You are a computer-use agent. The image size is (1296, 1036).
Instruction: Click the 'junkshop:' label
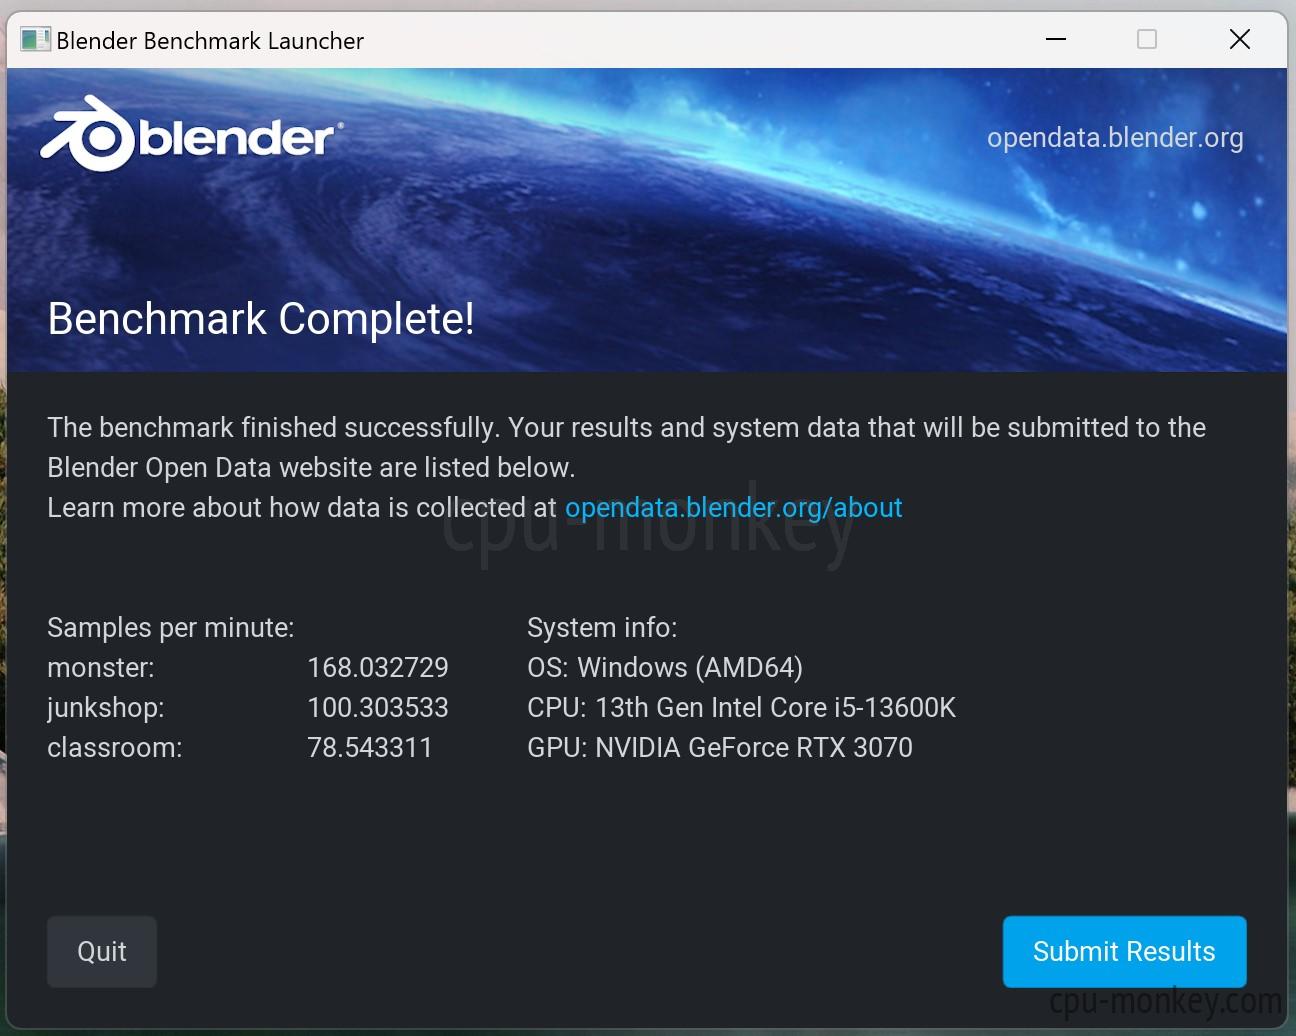pos(106,708)
